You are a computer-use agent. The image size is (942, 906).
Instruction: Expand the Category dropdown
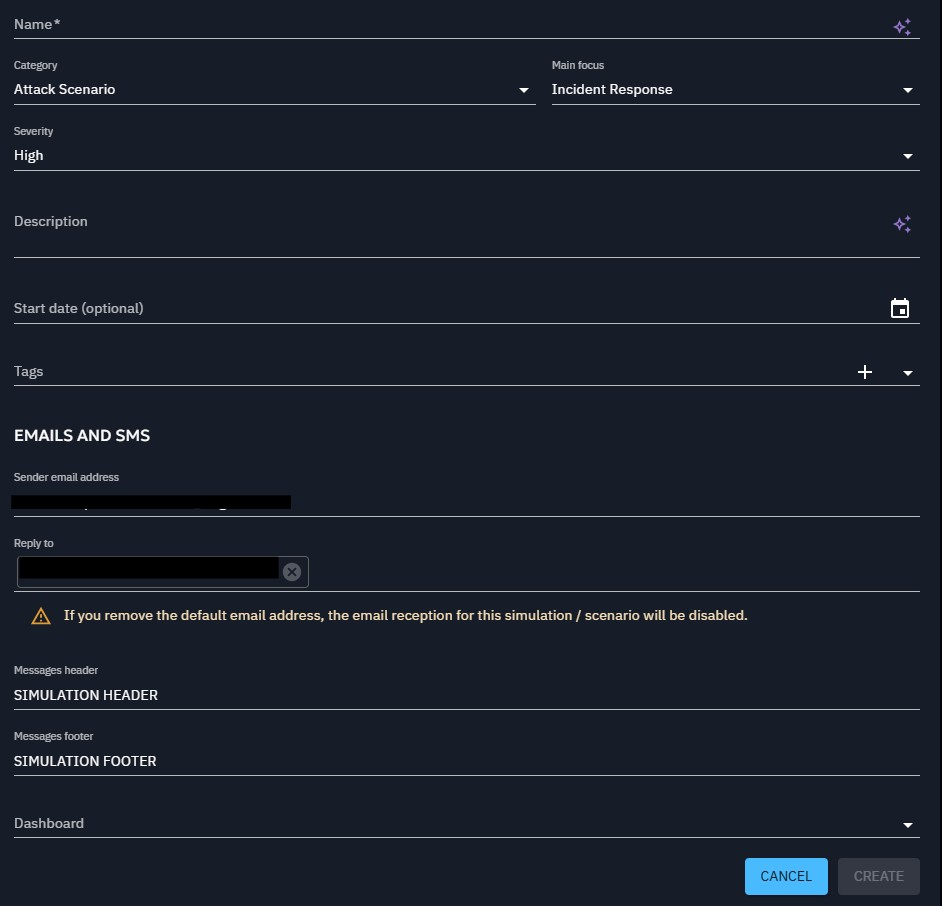pos(523,90)
